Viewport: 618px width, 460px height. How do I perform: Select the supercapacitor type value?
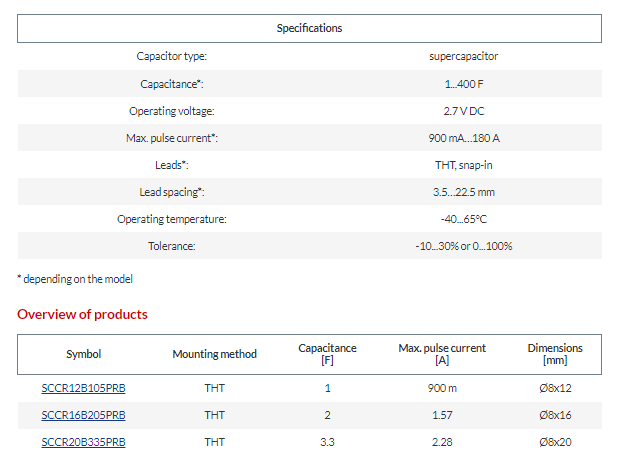coord(464,56)
